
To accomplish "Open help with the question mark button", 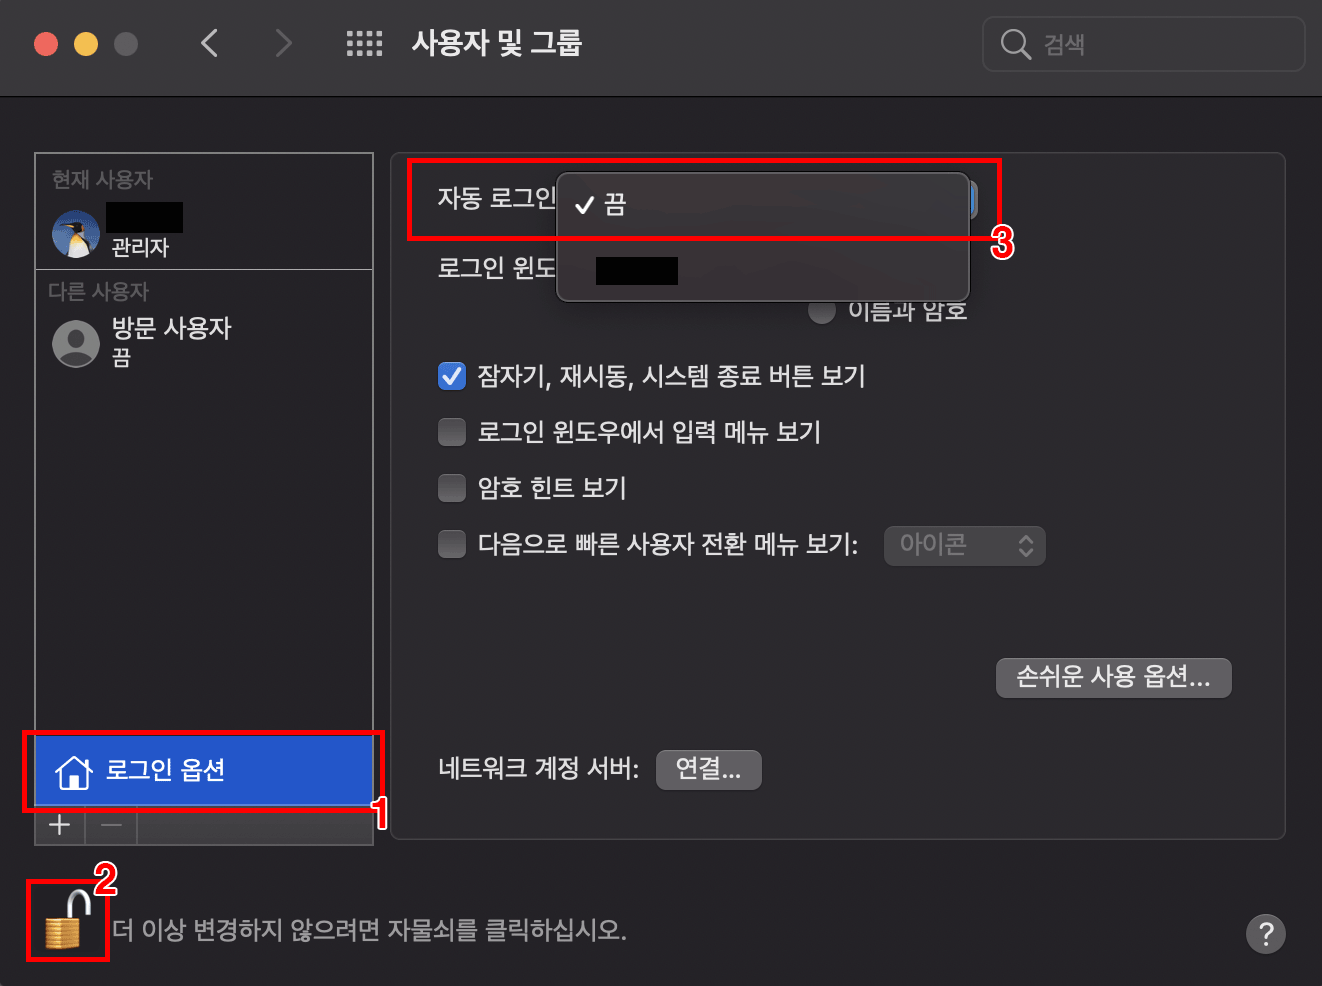I will [x=1265, y=933].
